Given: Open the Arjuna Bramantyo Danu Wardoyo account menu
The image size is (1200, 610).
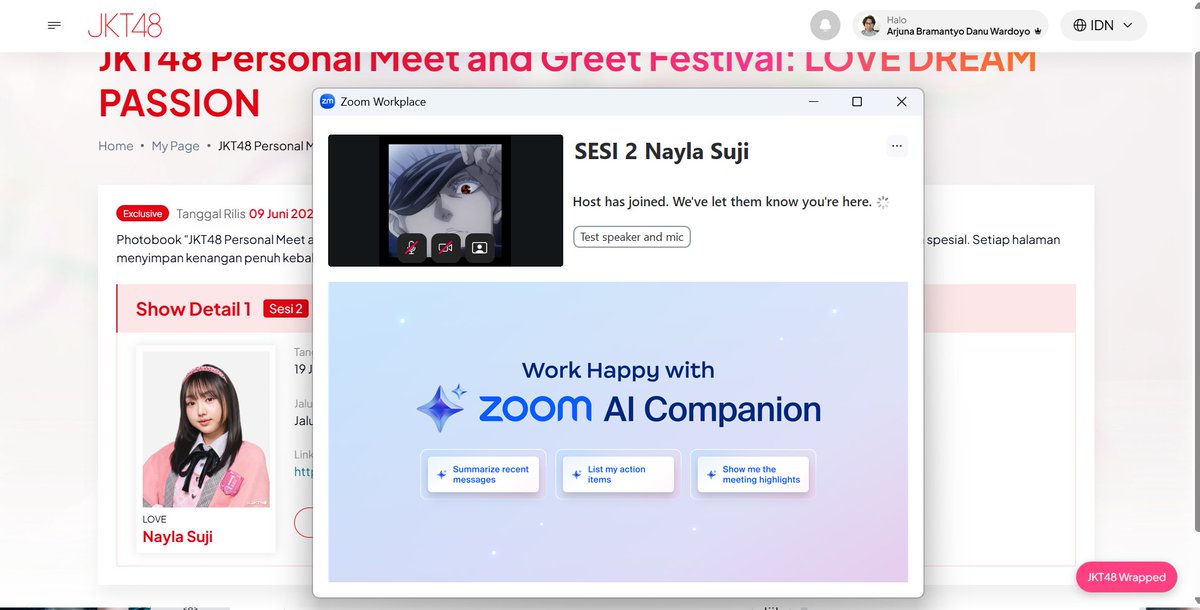Looking at the screenshot, I should coord(950,25).
